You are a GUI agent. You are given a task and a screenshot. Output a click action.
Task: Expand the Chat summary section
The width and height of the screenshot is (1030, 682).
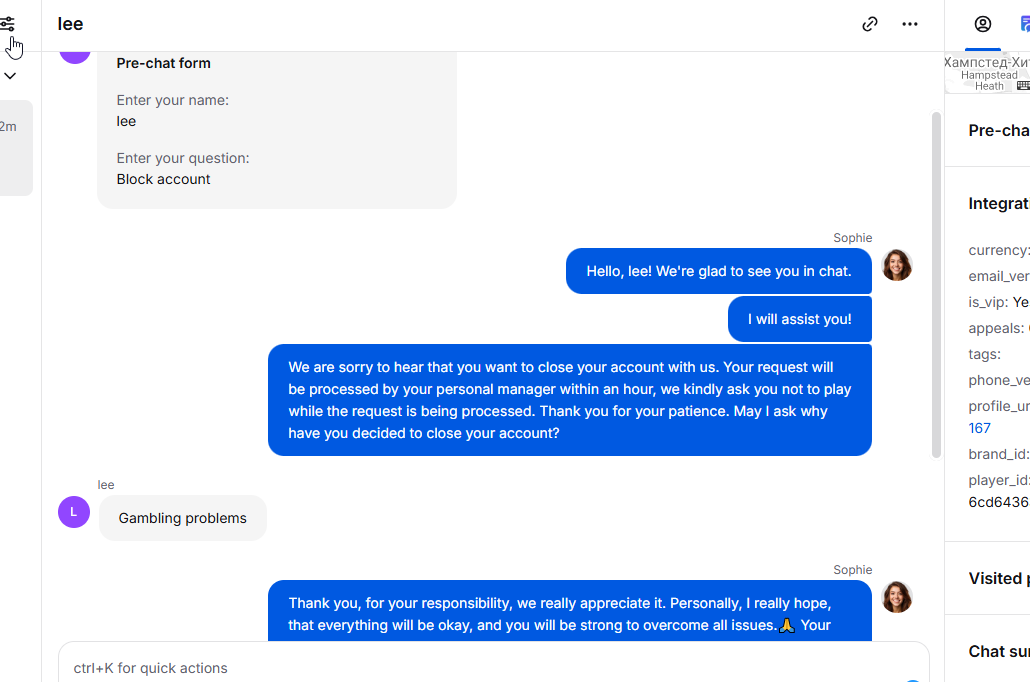(999, 651)
